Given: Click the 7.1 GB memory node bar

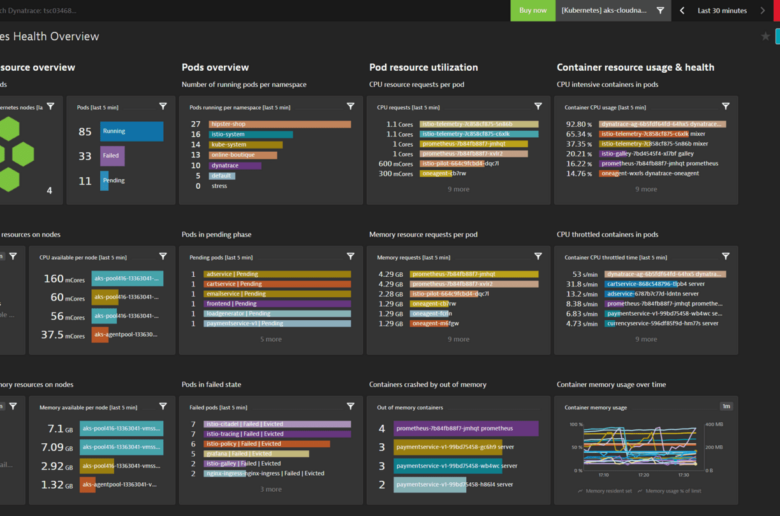Looking at the screenshot, I should click(121, 428).
